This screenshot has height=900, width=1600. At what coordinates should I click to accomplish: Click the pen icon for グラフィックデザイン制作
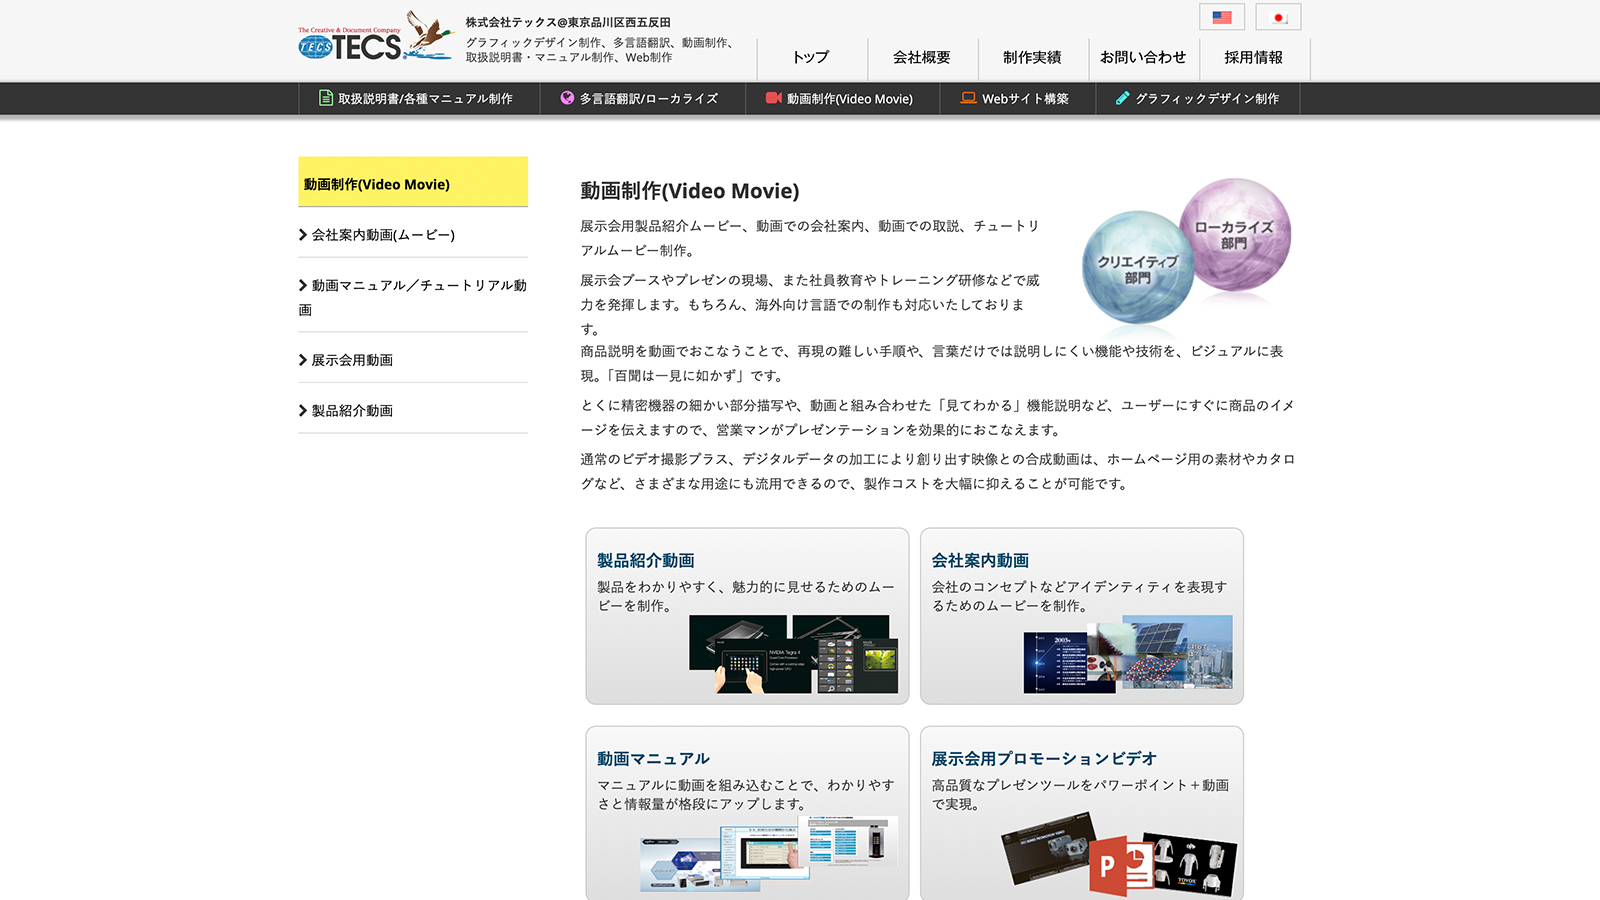(1120, 98)
